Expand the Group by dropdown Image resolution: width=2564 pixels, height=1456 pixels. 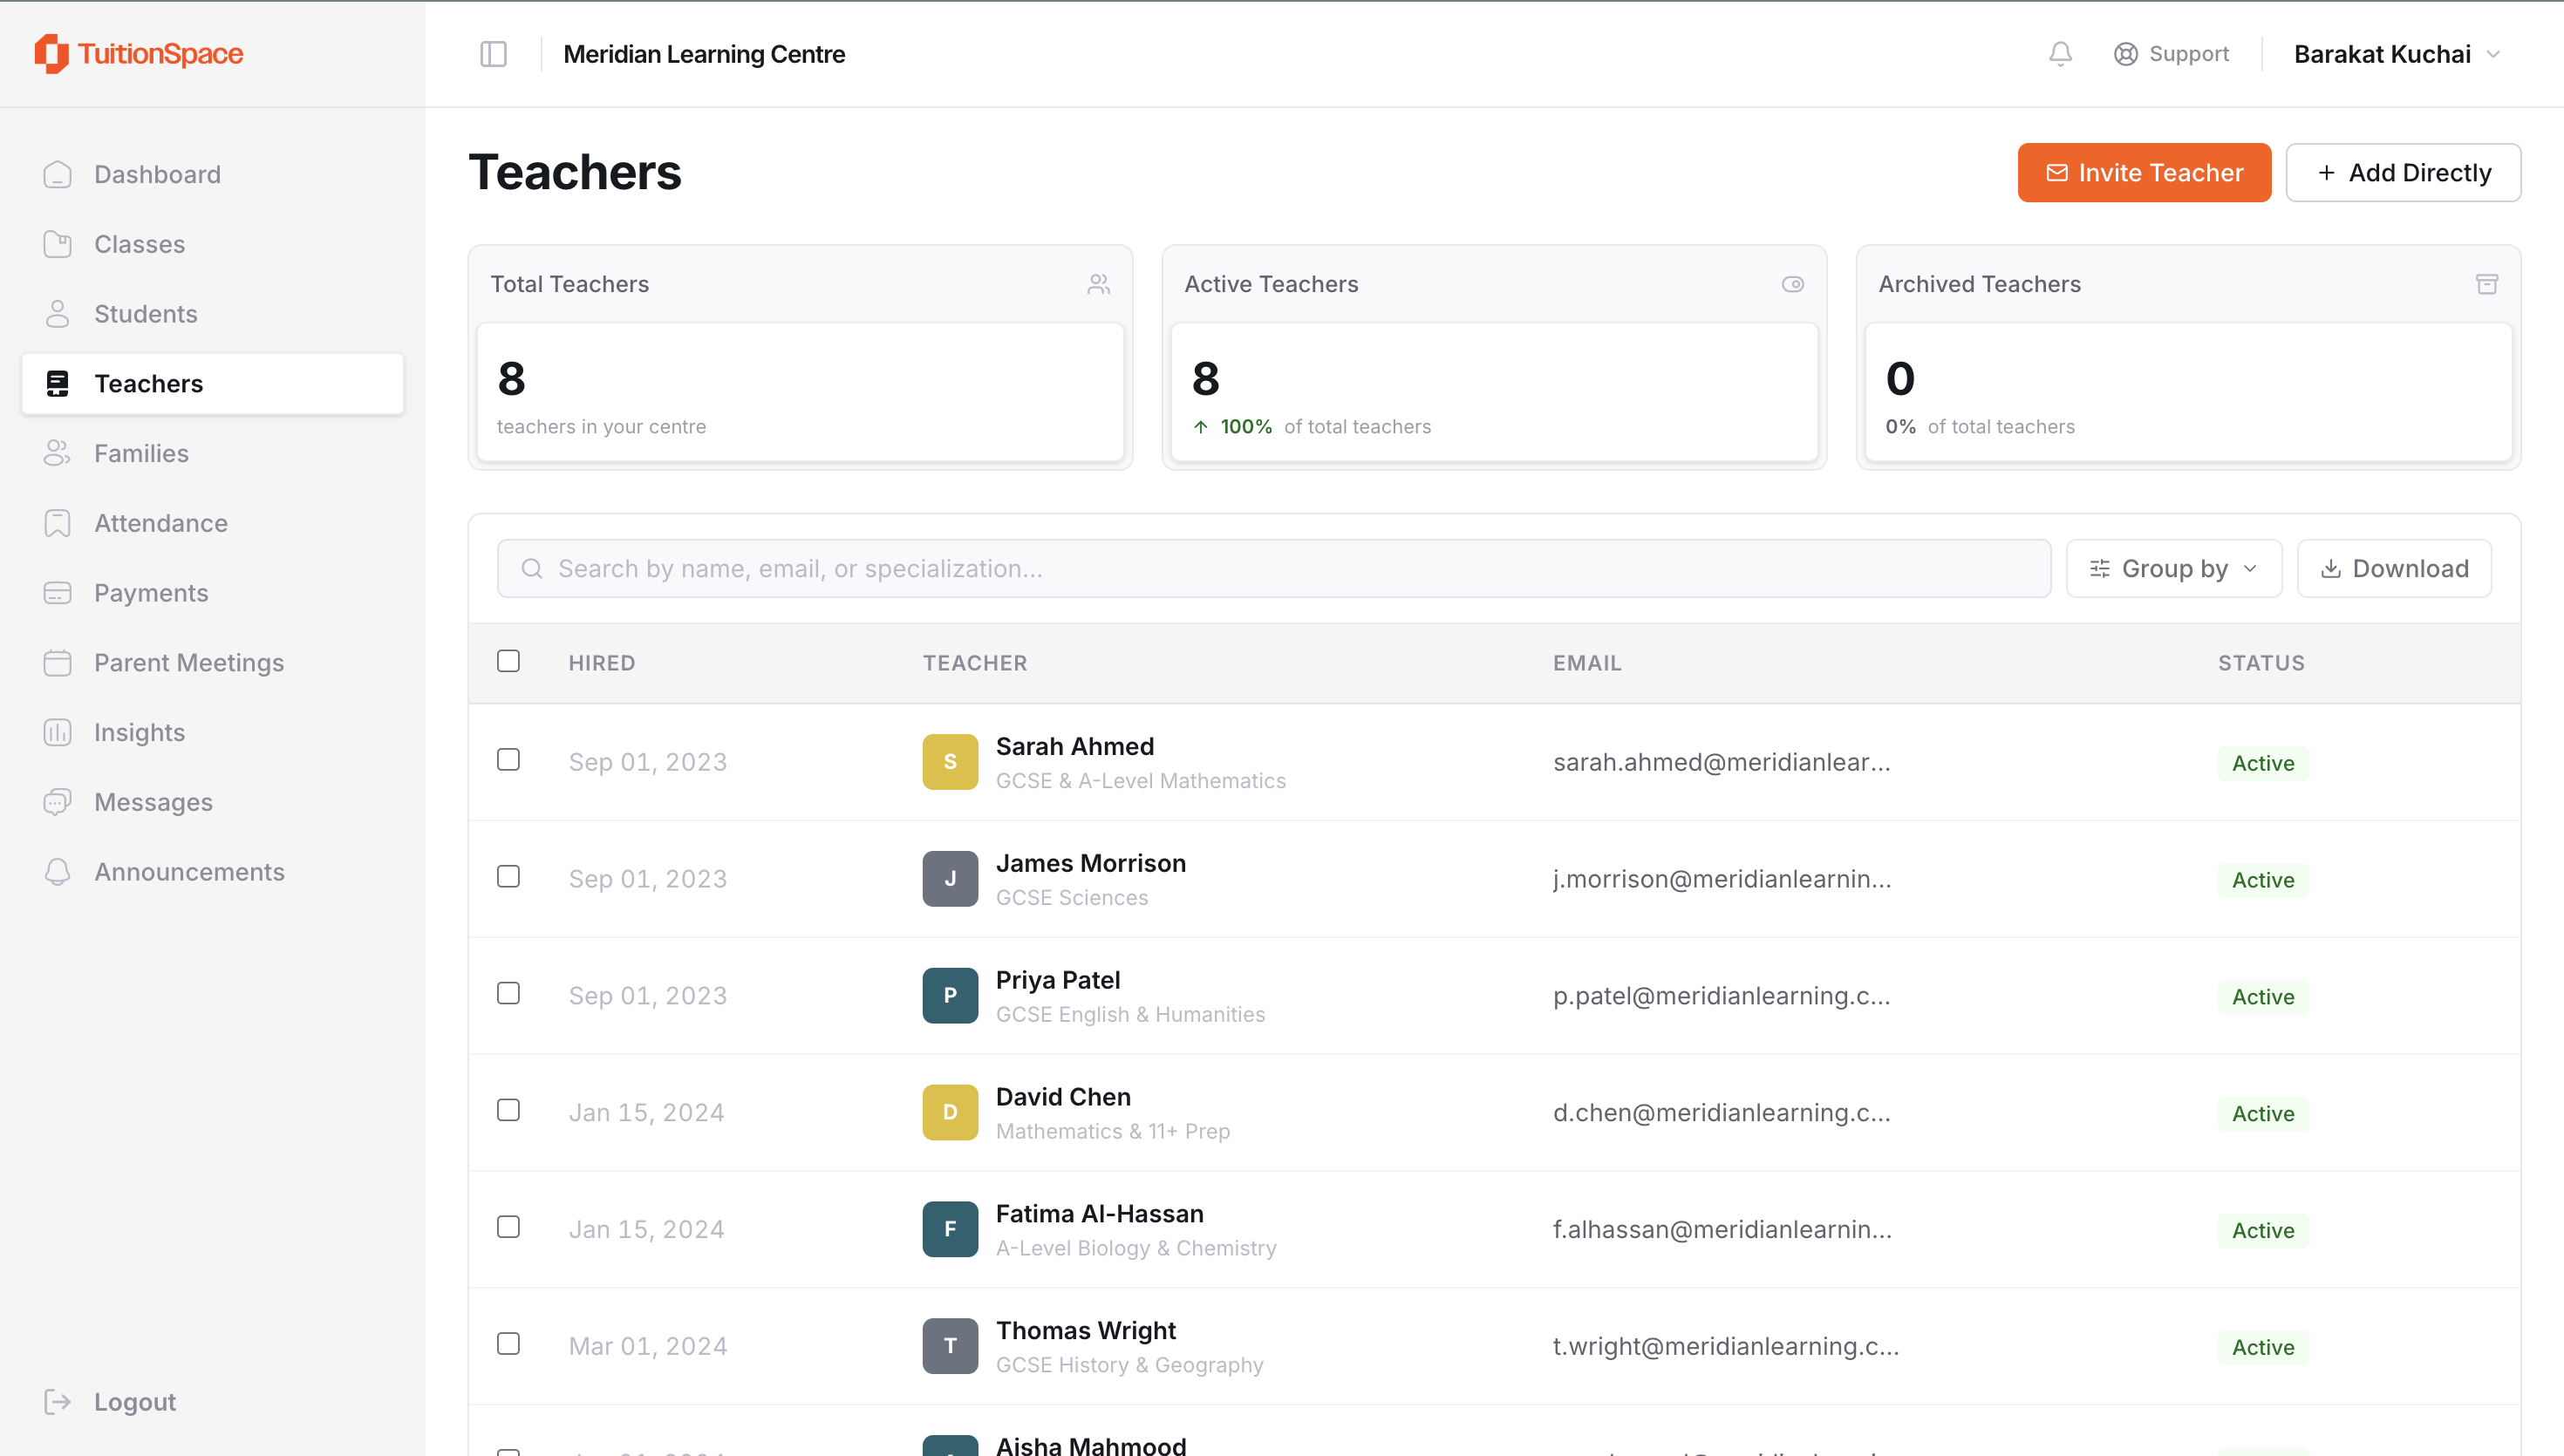pyautogui.click(x=2174, y=569)
